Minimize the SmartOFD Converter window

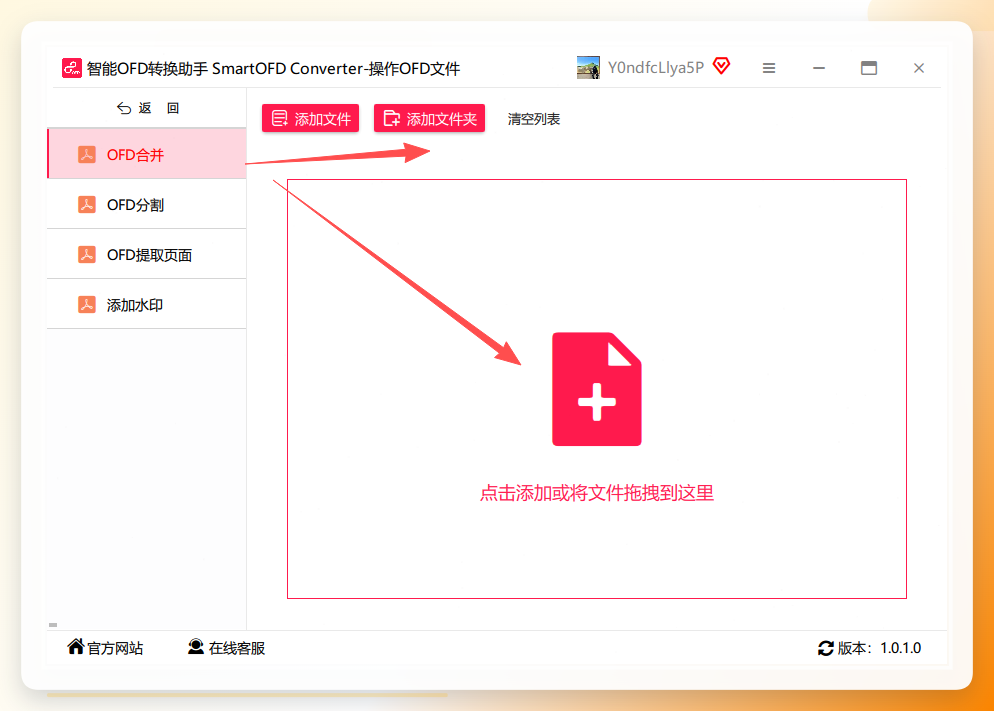(x=819, y=68)
